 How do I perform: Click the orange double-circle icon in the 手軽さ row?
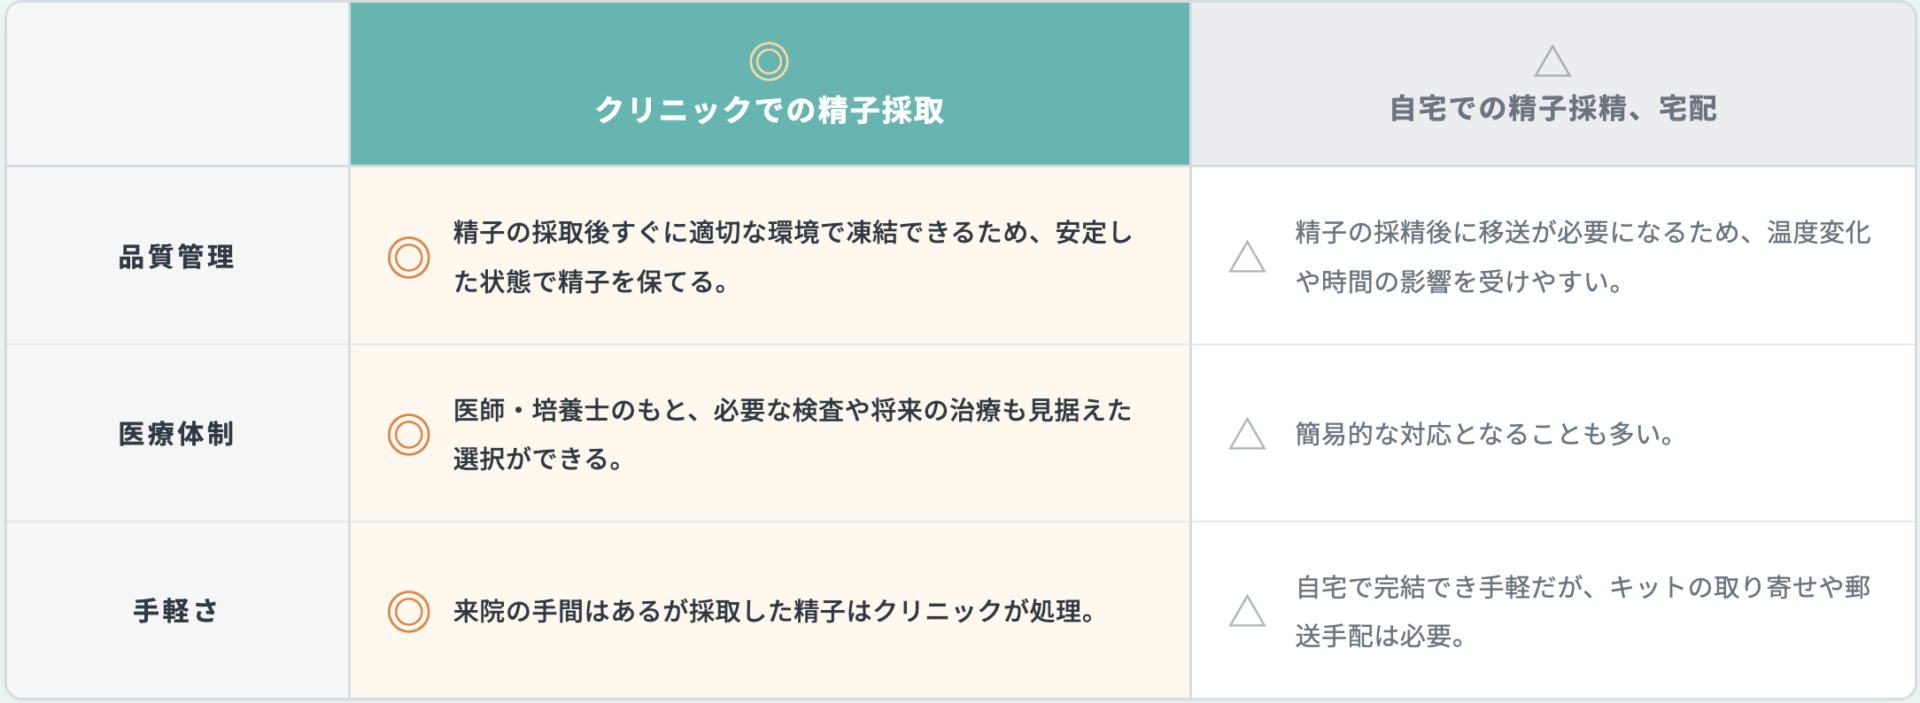(x=409, y=612)
